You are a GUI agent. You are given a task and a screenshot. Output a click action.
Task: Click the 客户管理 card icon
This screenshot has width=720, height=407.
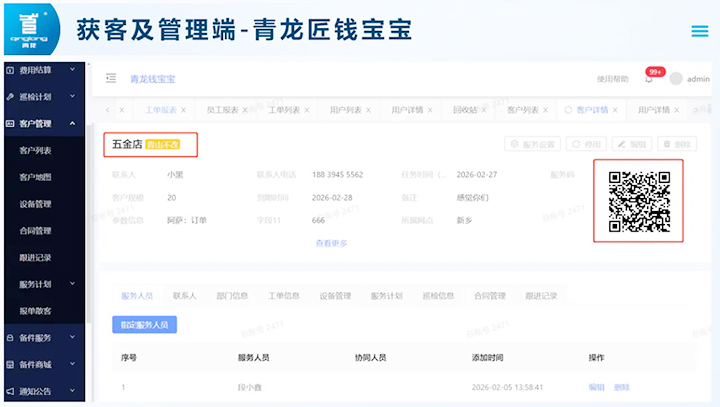click(x=10, y=124)
